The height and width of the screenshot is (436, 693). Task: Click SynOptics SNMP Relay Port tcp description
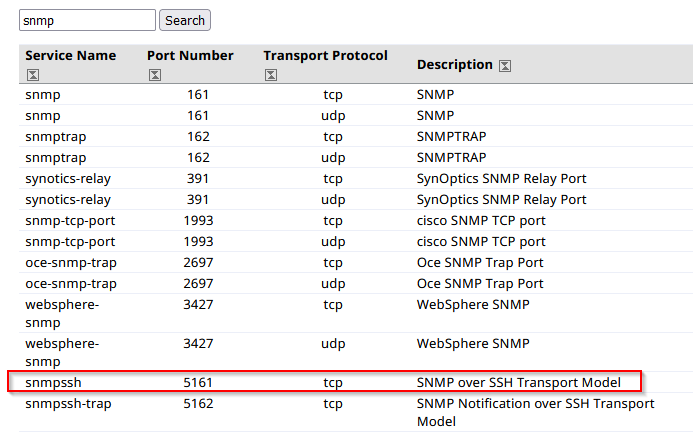501,179
